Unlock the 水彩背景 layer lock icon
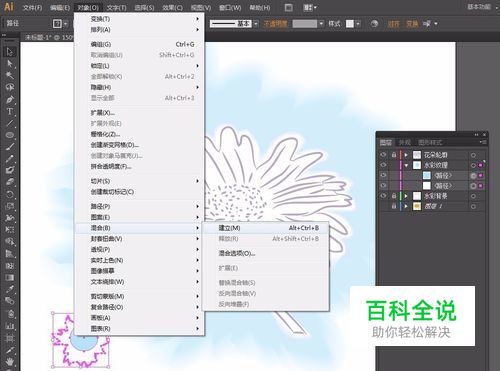The height and width of the screenshot is (371, 500). 394,196
